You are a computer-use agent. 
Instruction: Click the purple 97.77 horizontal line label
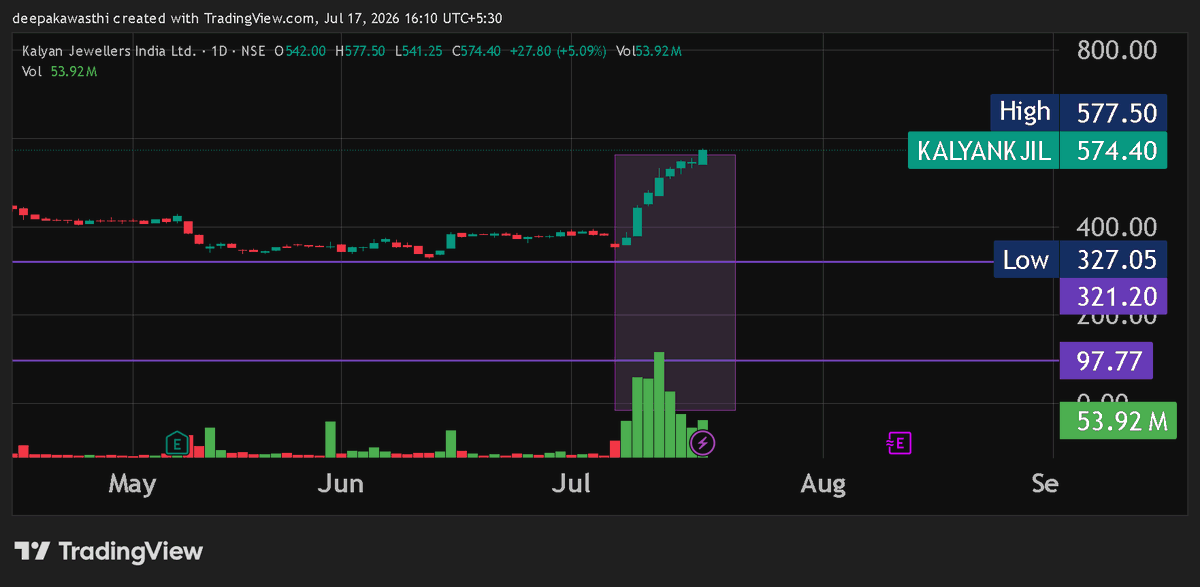pos(1106,360)
